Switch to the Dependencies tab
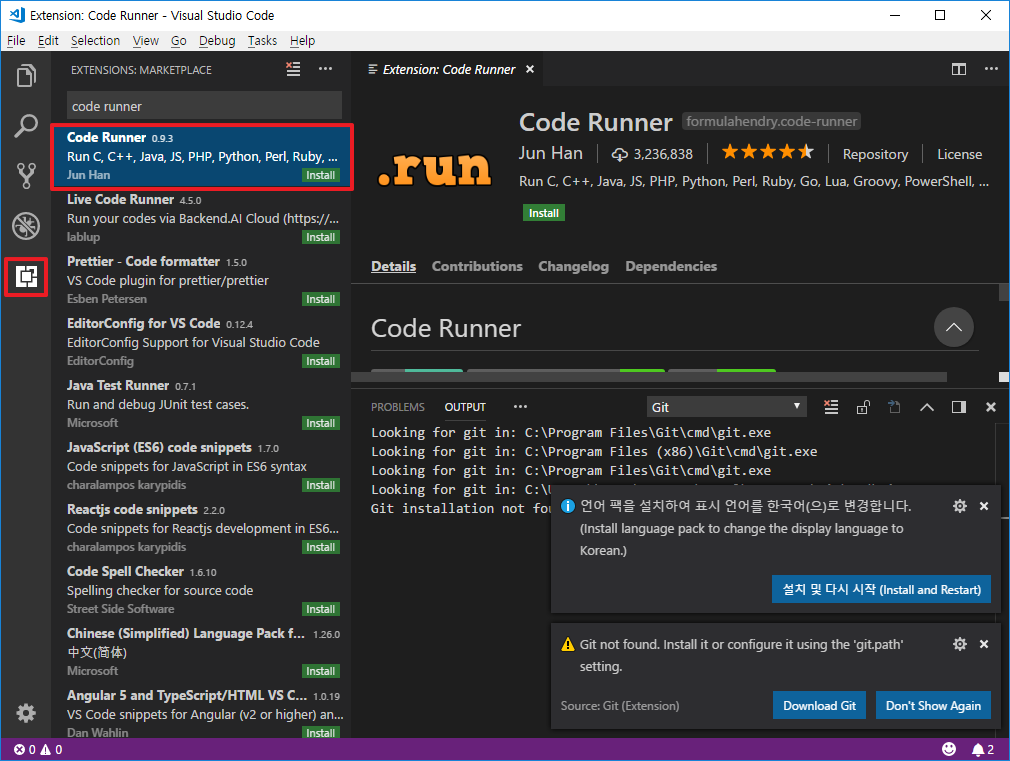 pos(671,266)
